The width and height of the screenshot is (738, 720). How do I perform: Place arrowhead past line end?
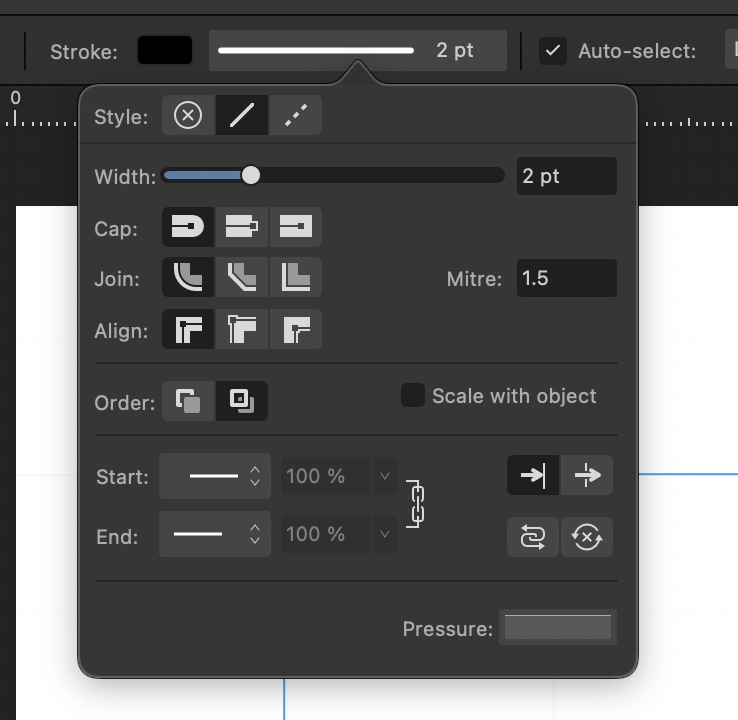587,475
